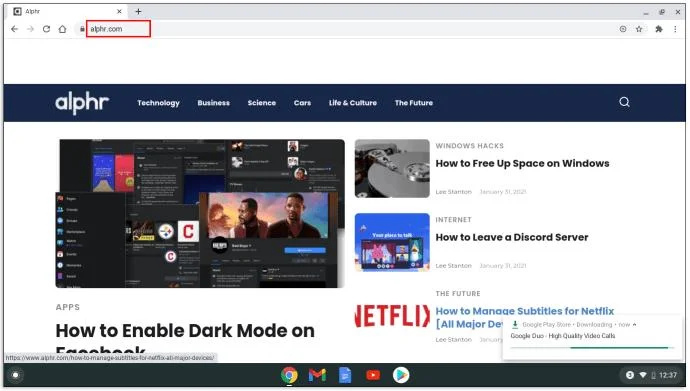Image resolution: width=690 pixels, height=391 pixels.
Task: Open a new tab with the plus button
Action: [x=138, y=11]
